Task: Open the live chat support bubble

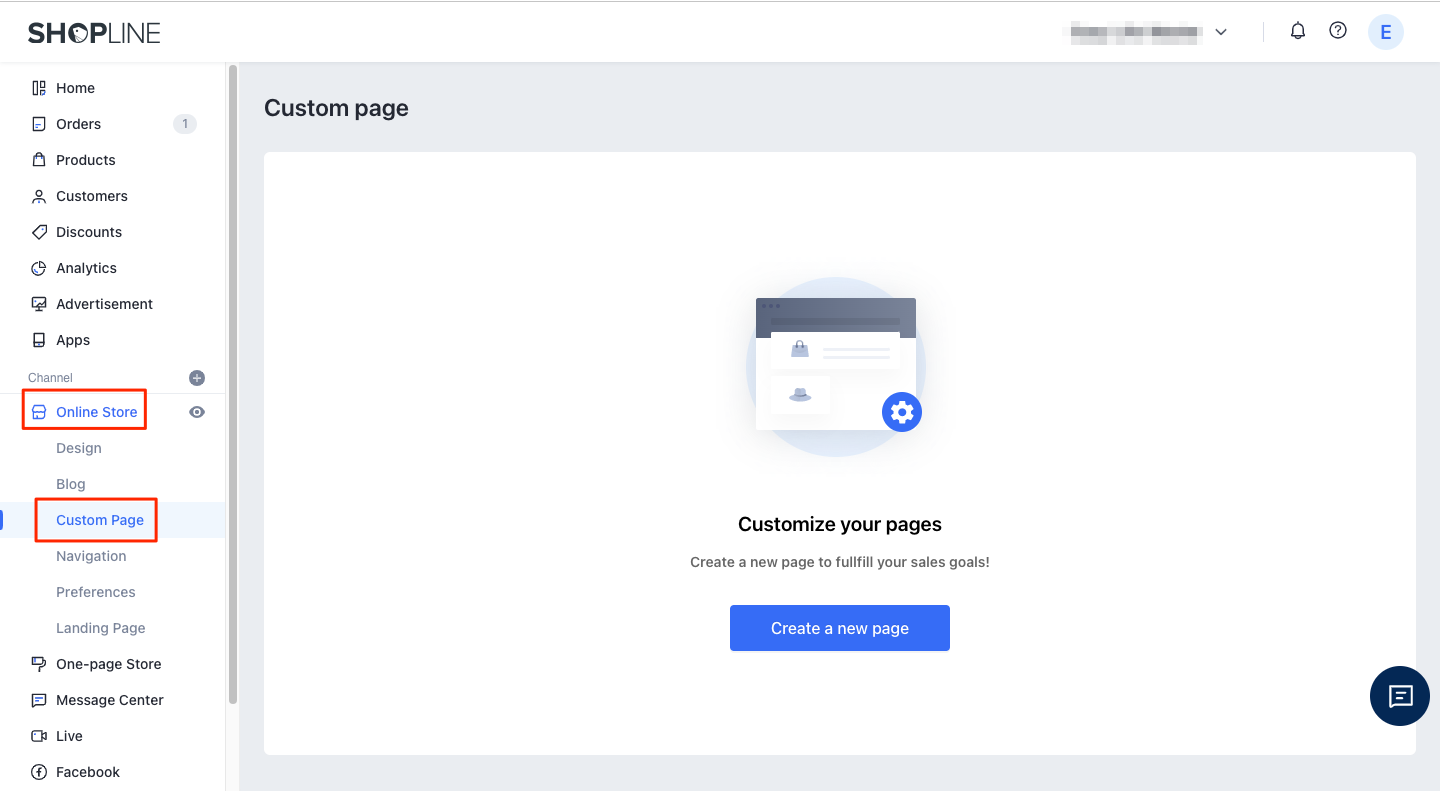Action: point(1399,696)
